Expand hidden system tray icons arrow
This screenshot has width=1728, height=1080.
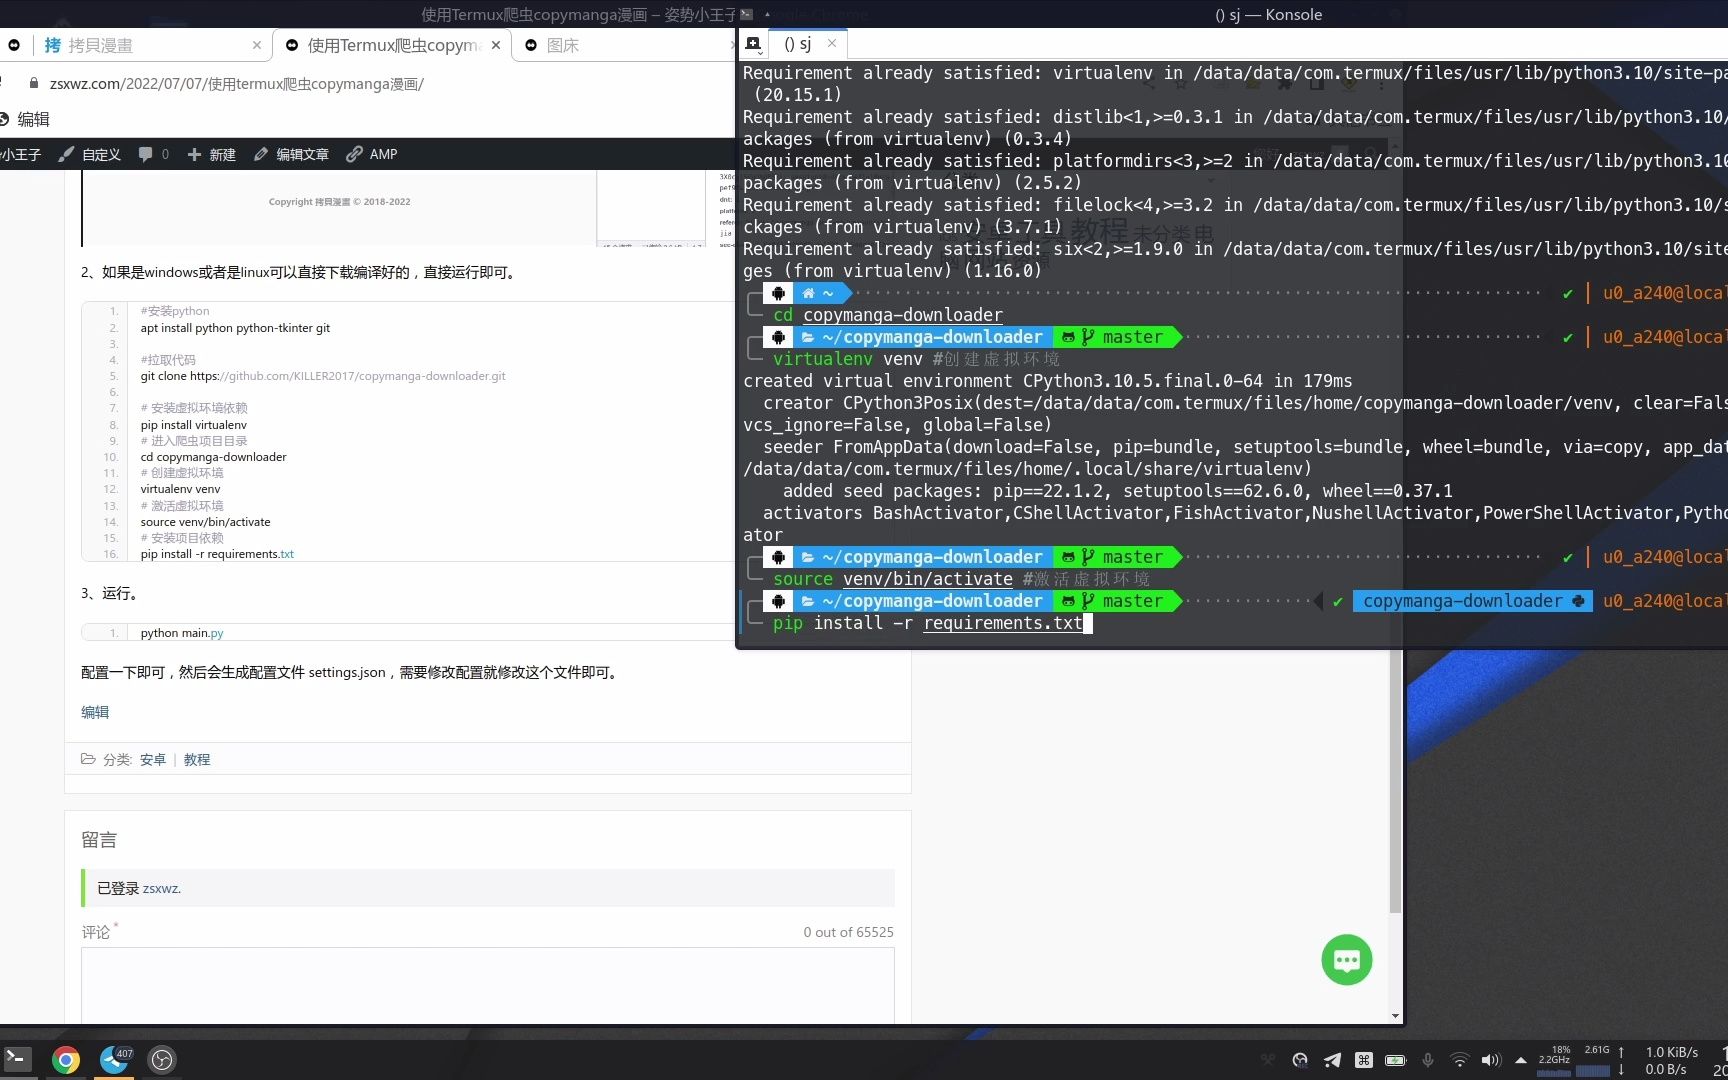tap(1521, 1060)
